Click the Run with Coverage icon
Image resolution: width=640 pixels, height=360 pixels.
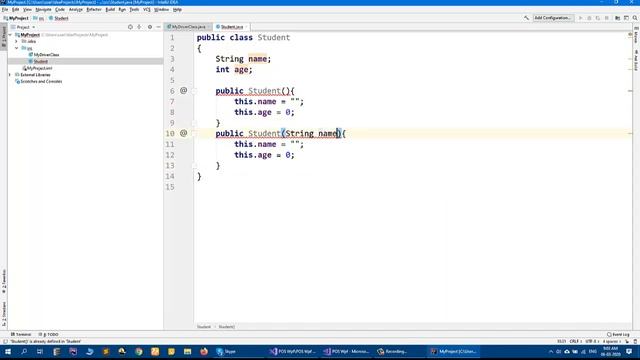(598, 18)
